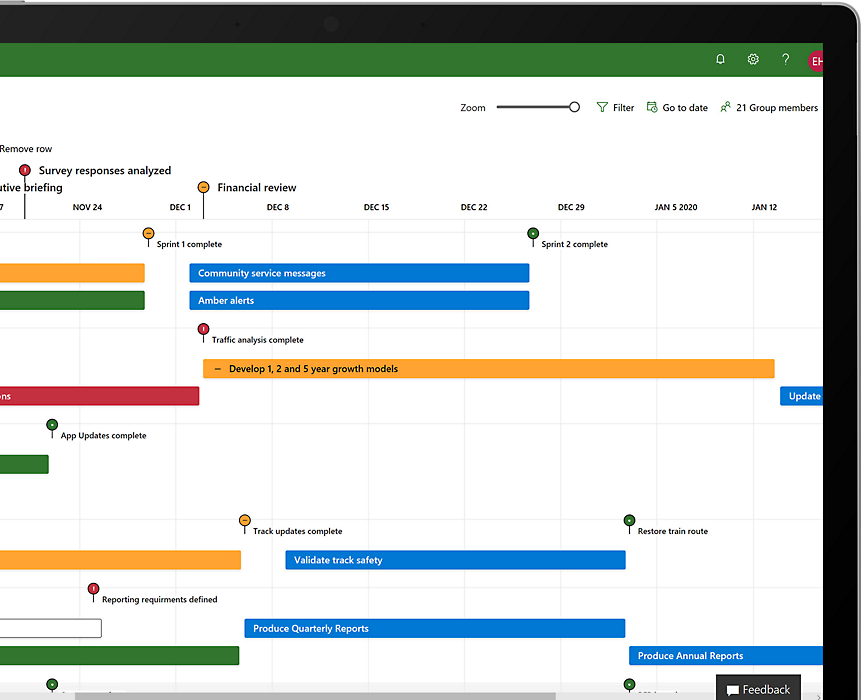Click the Remove row option
The image size is (861, 700).
point(25,149)
